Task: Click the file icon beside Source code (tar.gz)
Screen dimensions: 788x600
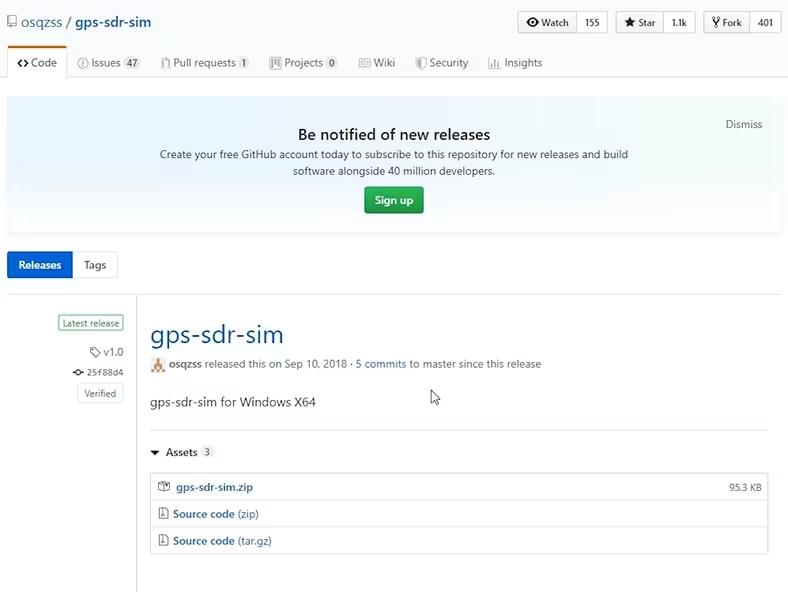Action: pyautogui.click(x=163, y=540)
